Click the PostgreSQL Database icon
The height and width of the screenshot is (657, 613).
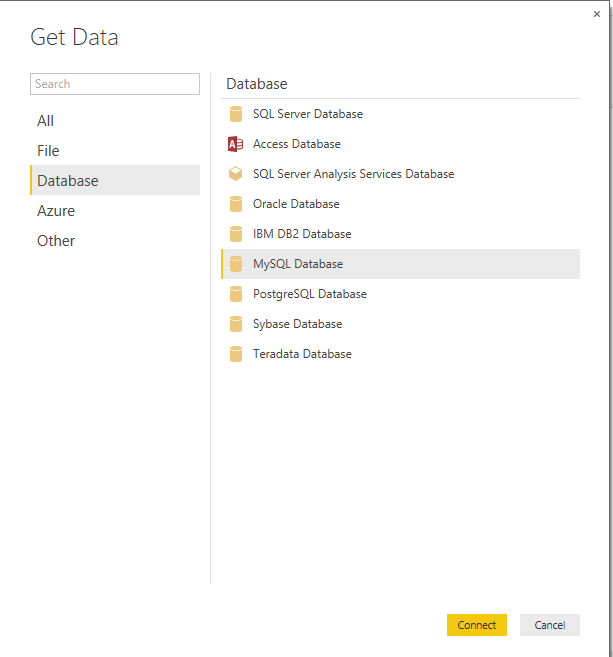point(236,294)
